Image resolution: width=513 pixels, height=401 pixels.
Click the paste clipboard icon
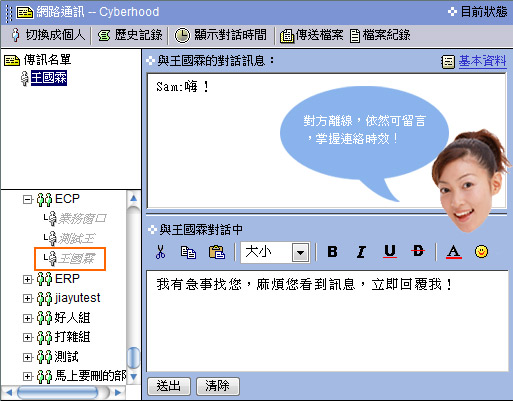click(x=217, y=252)
